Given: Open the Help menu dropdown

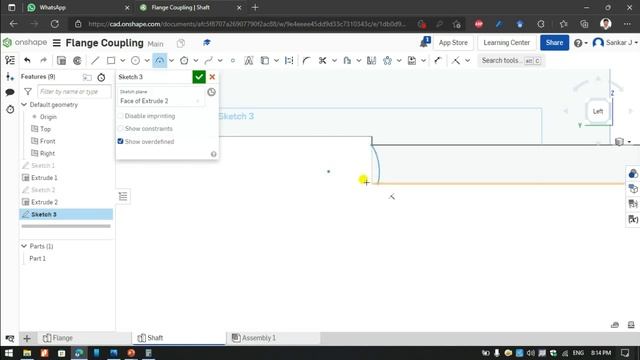Looking at the screenshot, I should (580, 43).
